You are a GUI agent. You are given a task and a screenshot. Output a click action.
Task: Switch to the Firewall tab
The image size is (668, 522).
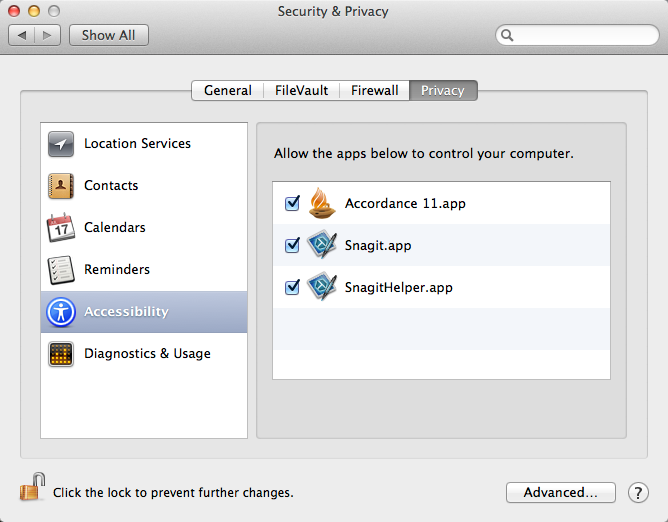point(375,90)
